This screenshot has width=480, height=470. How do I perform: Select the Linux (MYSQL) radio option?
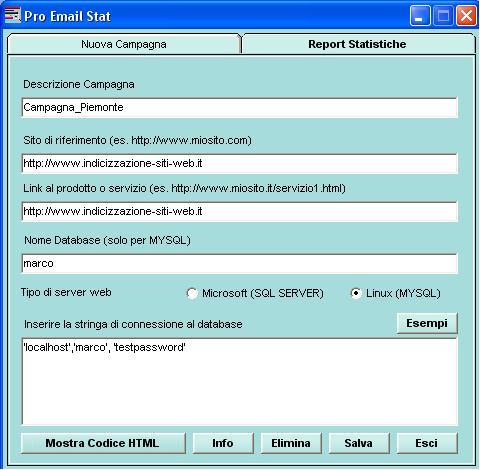pos(356,293)
